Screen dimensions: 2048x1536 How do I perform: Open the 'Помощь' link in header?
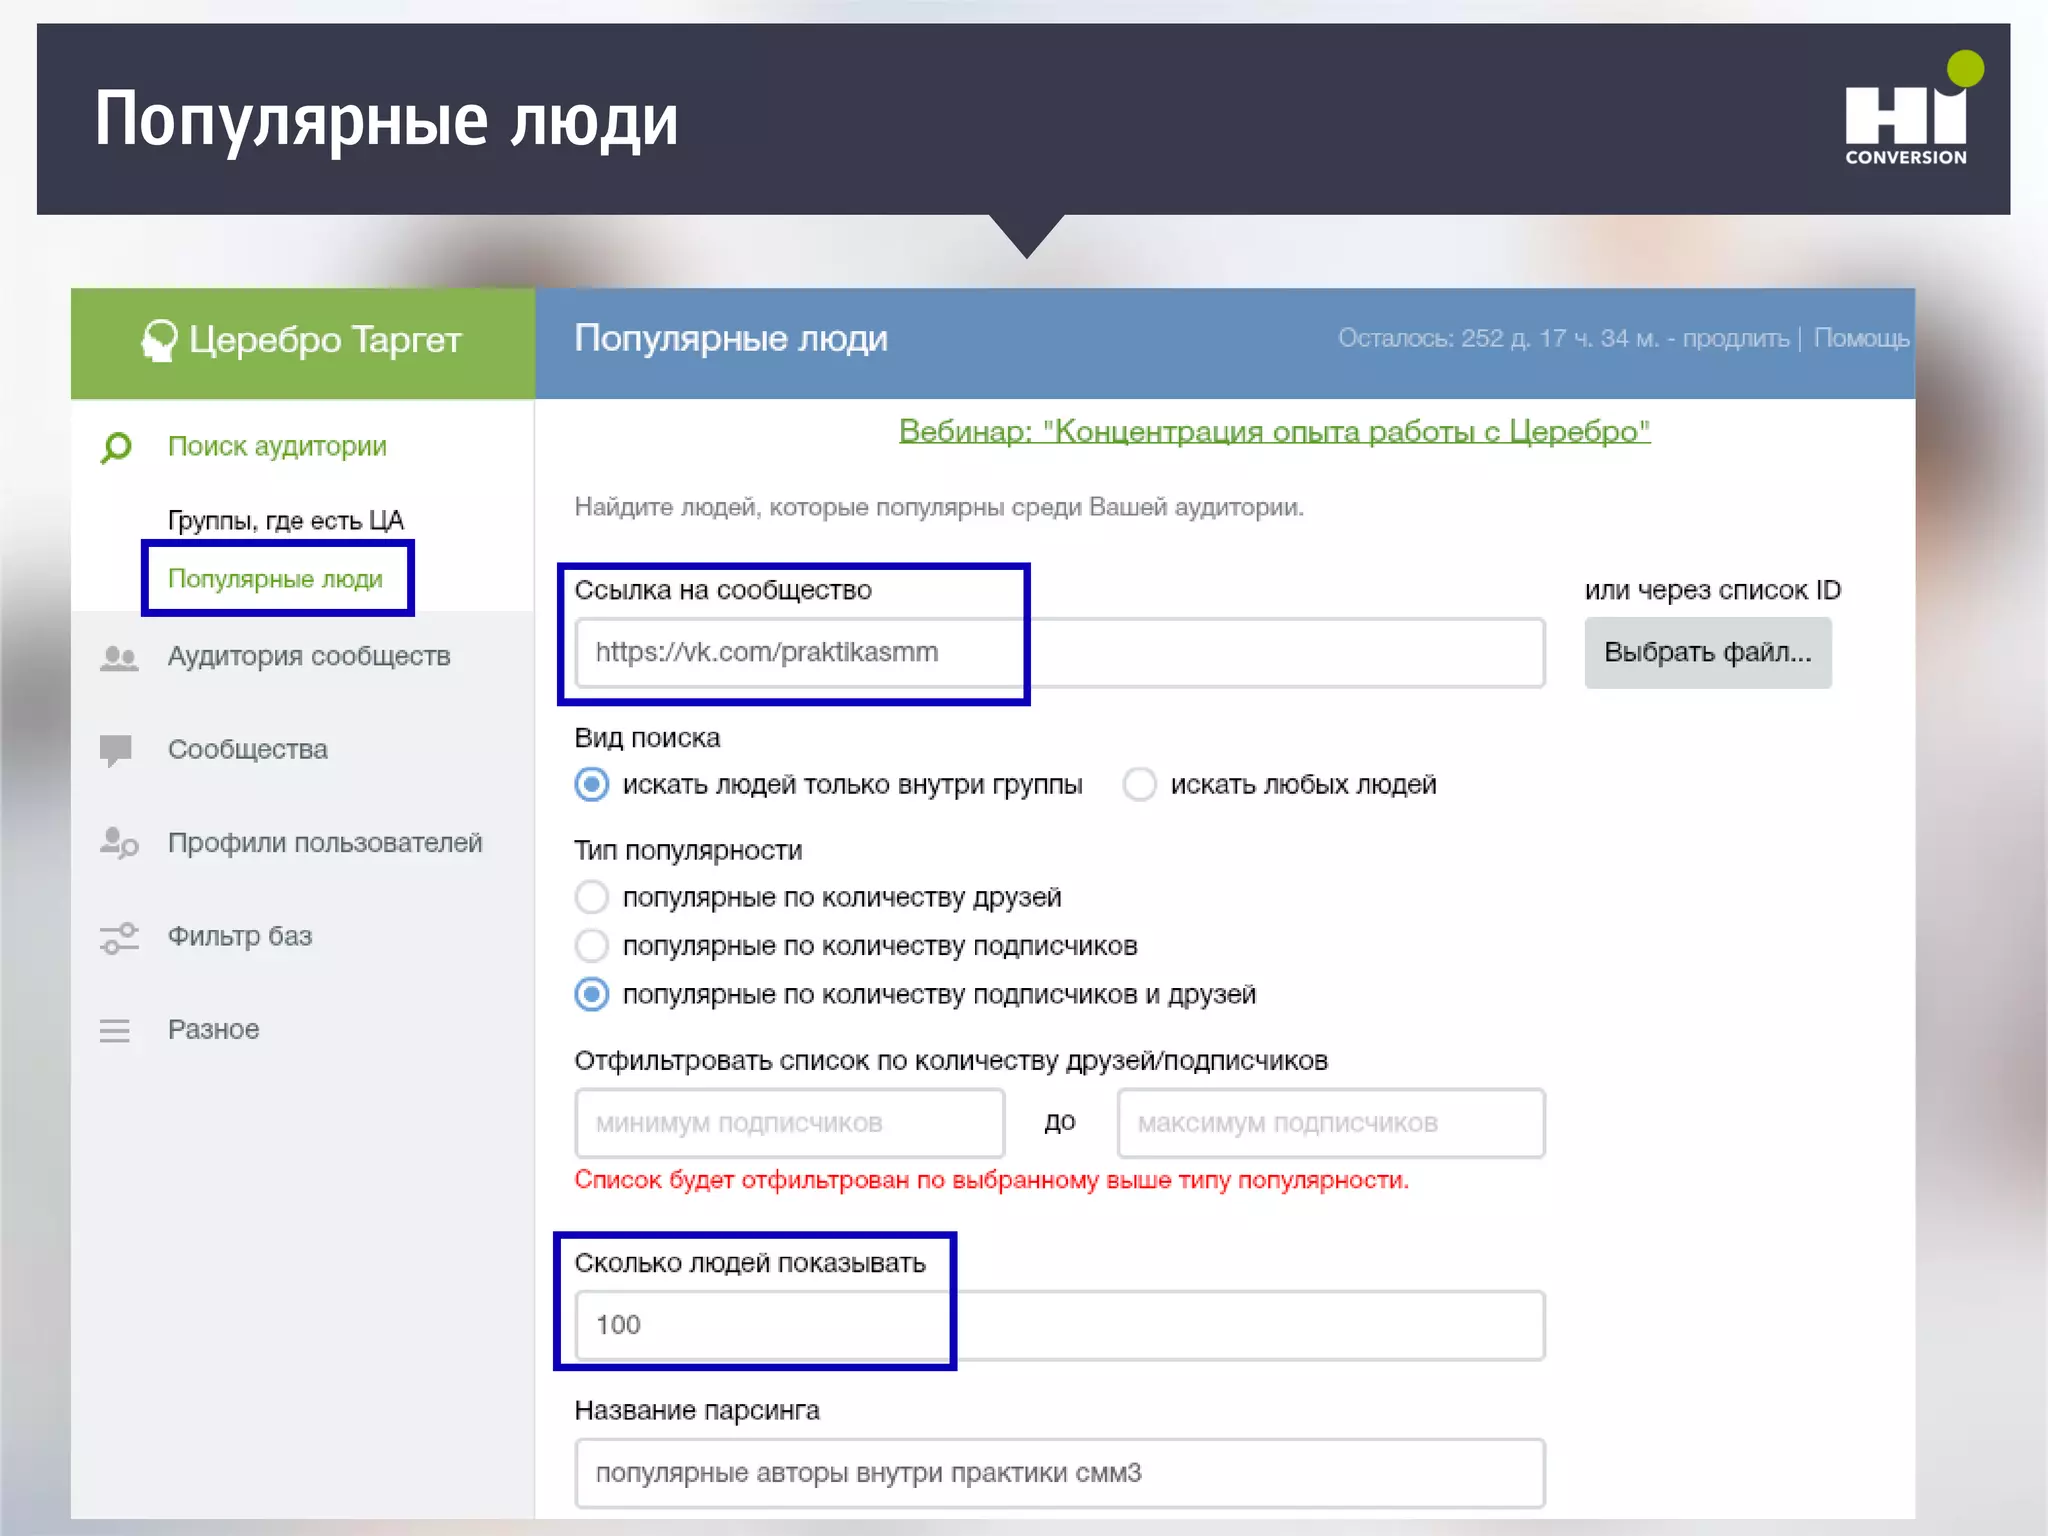[x=1861, y=339]
